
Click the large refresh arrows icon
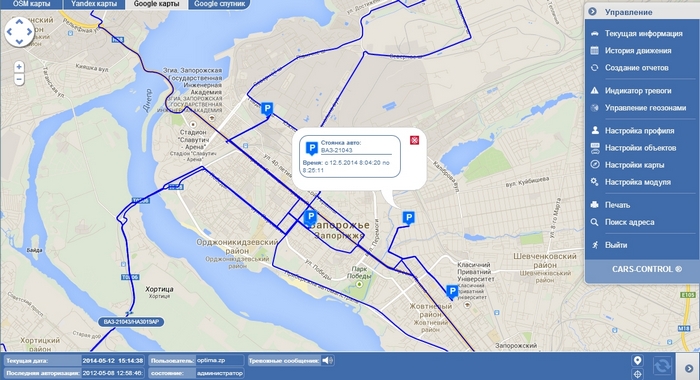662,366
